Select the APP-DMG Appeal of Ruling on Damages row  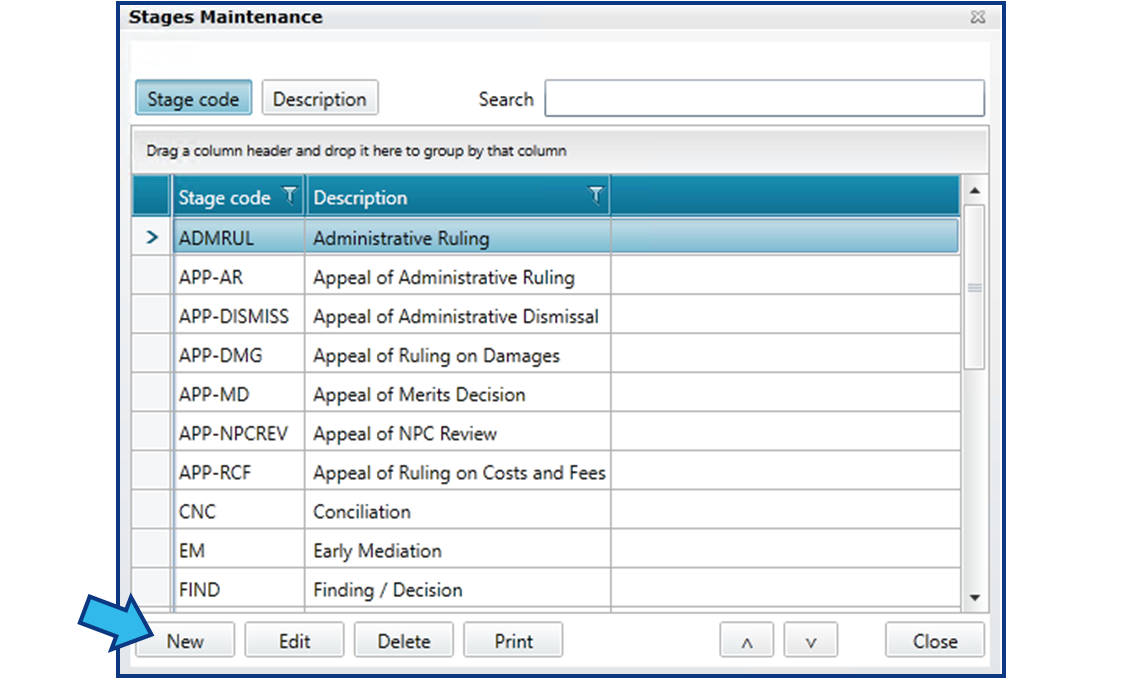click(x=546, y=355)
